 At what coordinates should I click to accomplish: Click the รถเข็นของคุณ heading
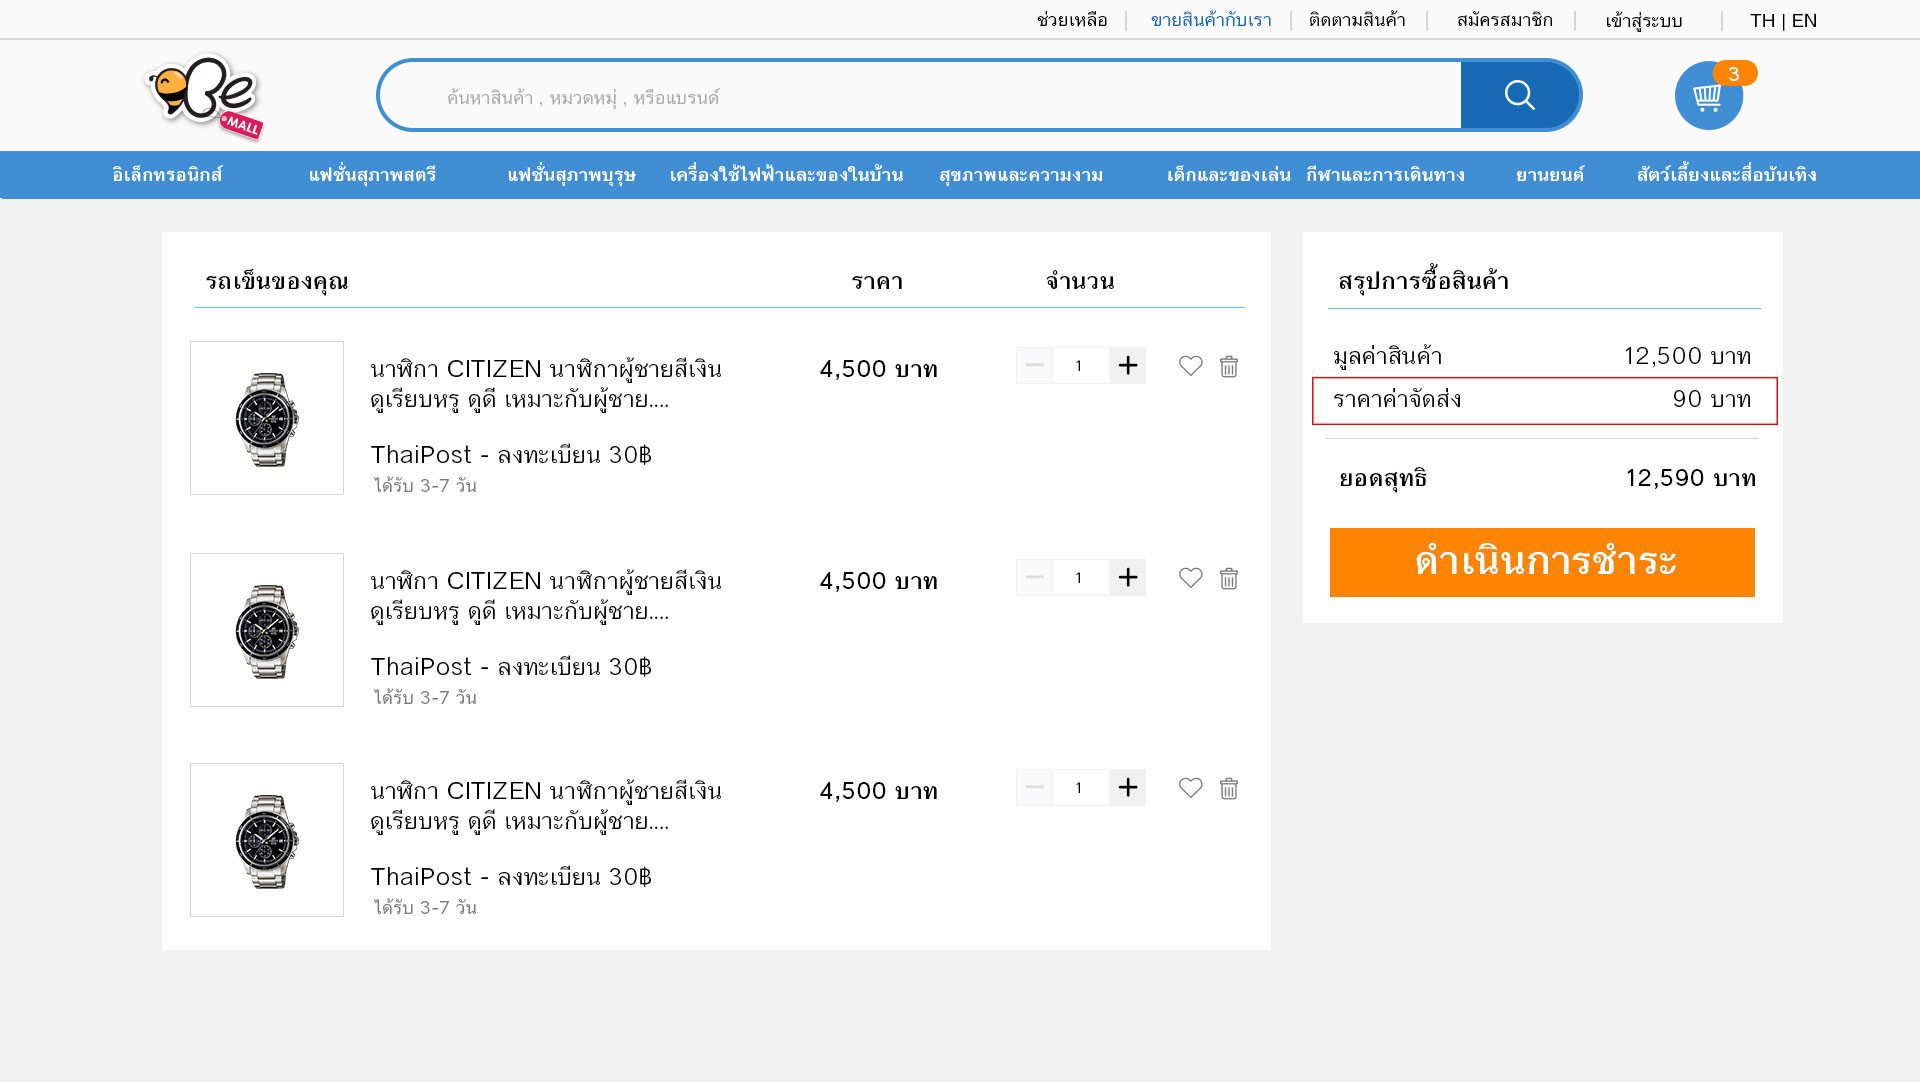(277, 281)
